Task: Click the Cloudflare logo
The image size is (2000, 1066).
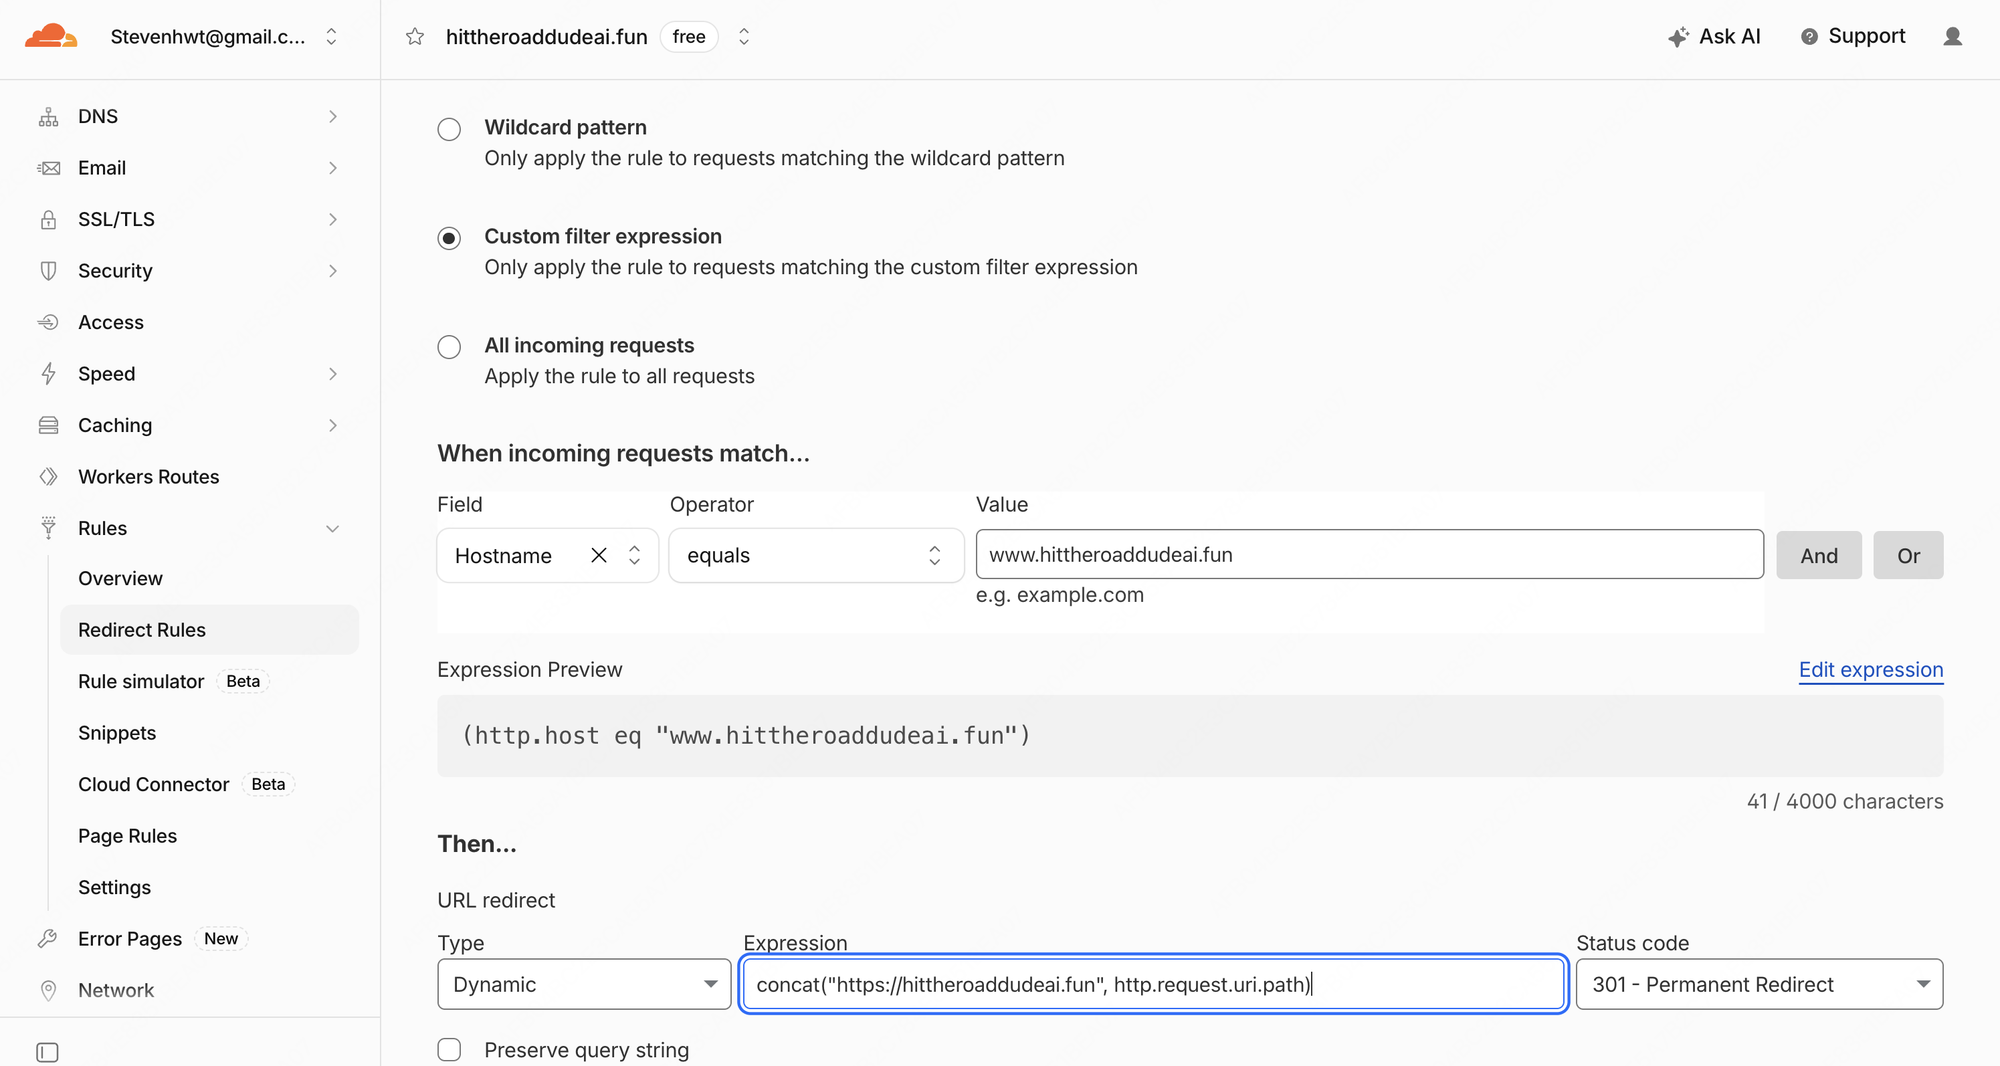Action: [51, 36]
